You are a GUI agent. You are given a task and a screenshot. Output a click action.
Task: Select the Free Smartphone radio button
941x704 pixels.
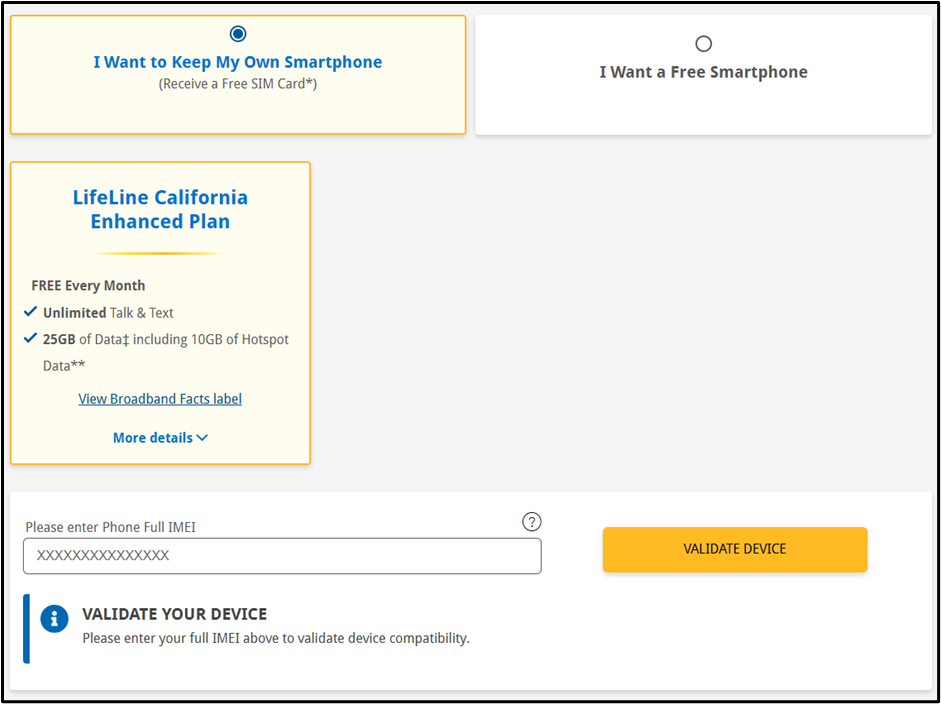(703, 44)
